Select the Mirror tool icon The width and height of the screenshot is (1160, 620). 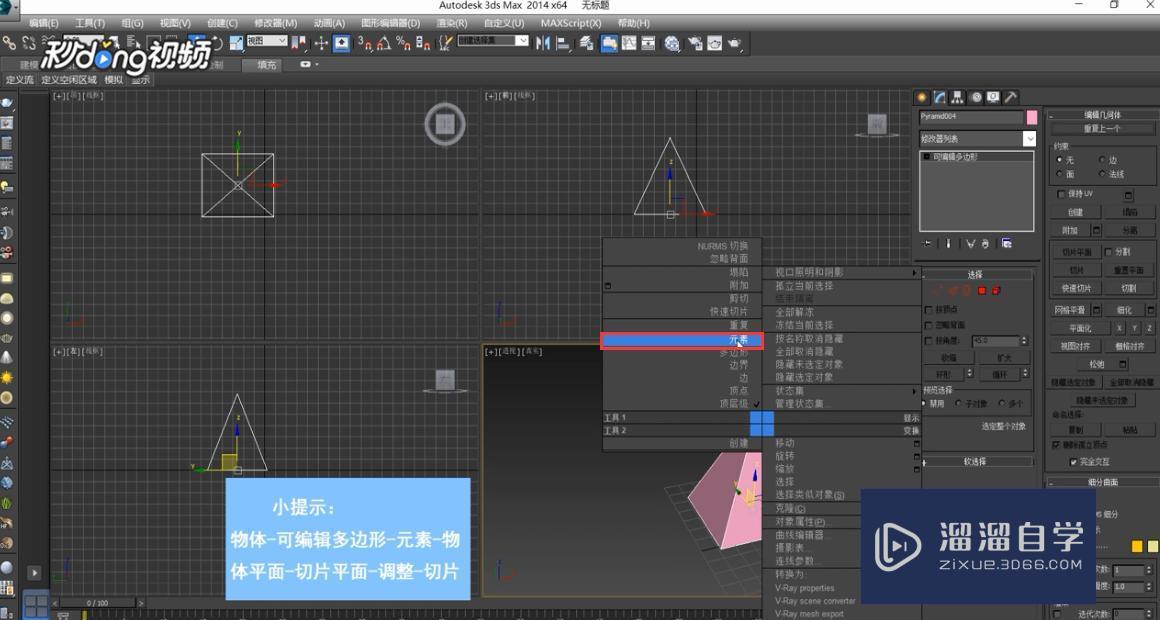coord(541,43)
